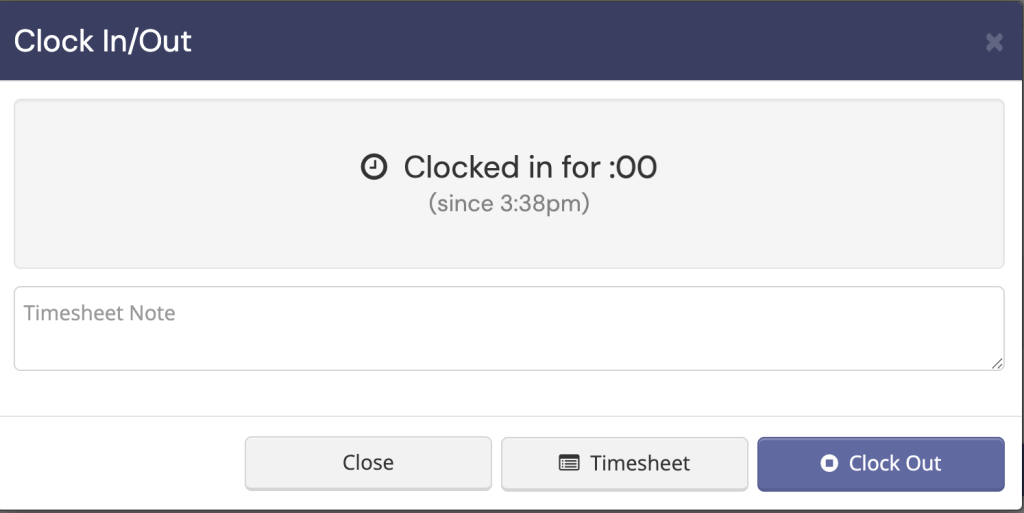1024x513 pixels.
Task: Select the "Timesheet" label text
Action: click(640, 464)
